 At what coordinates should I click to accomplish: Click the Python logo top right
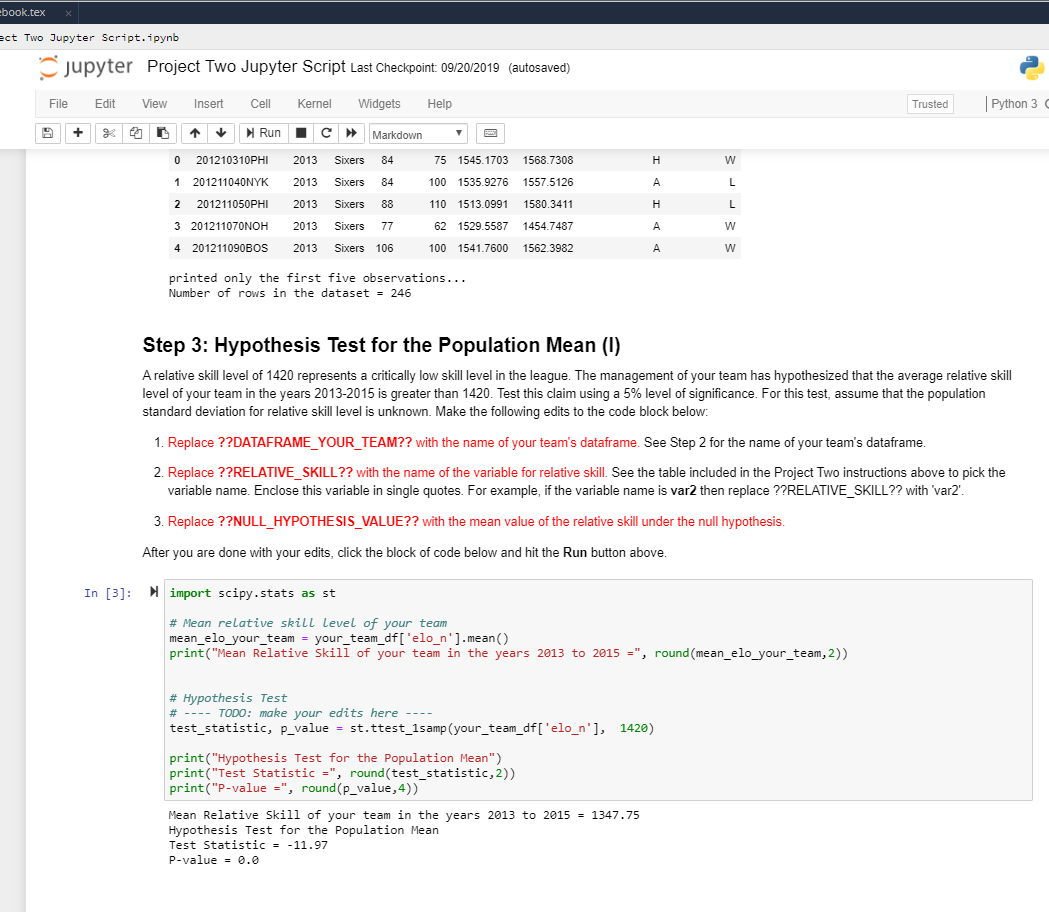1032,68
